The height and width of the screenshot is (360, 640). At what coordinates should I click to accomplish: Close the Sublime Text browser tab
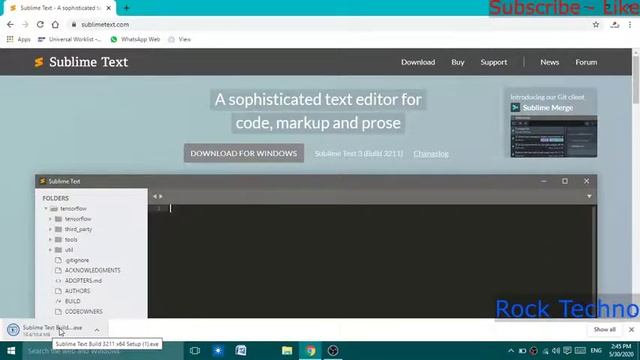pos(109,8)
